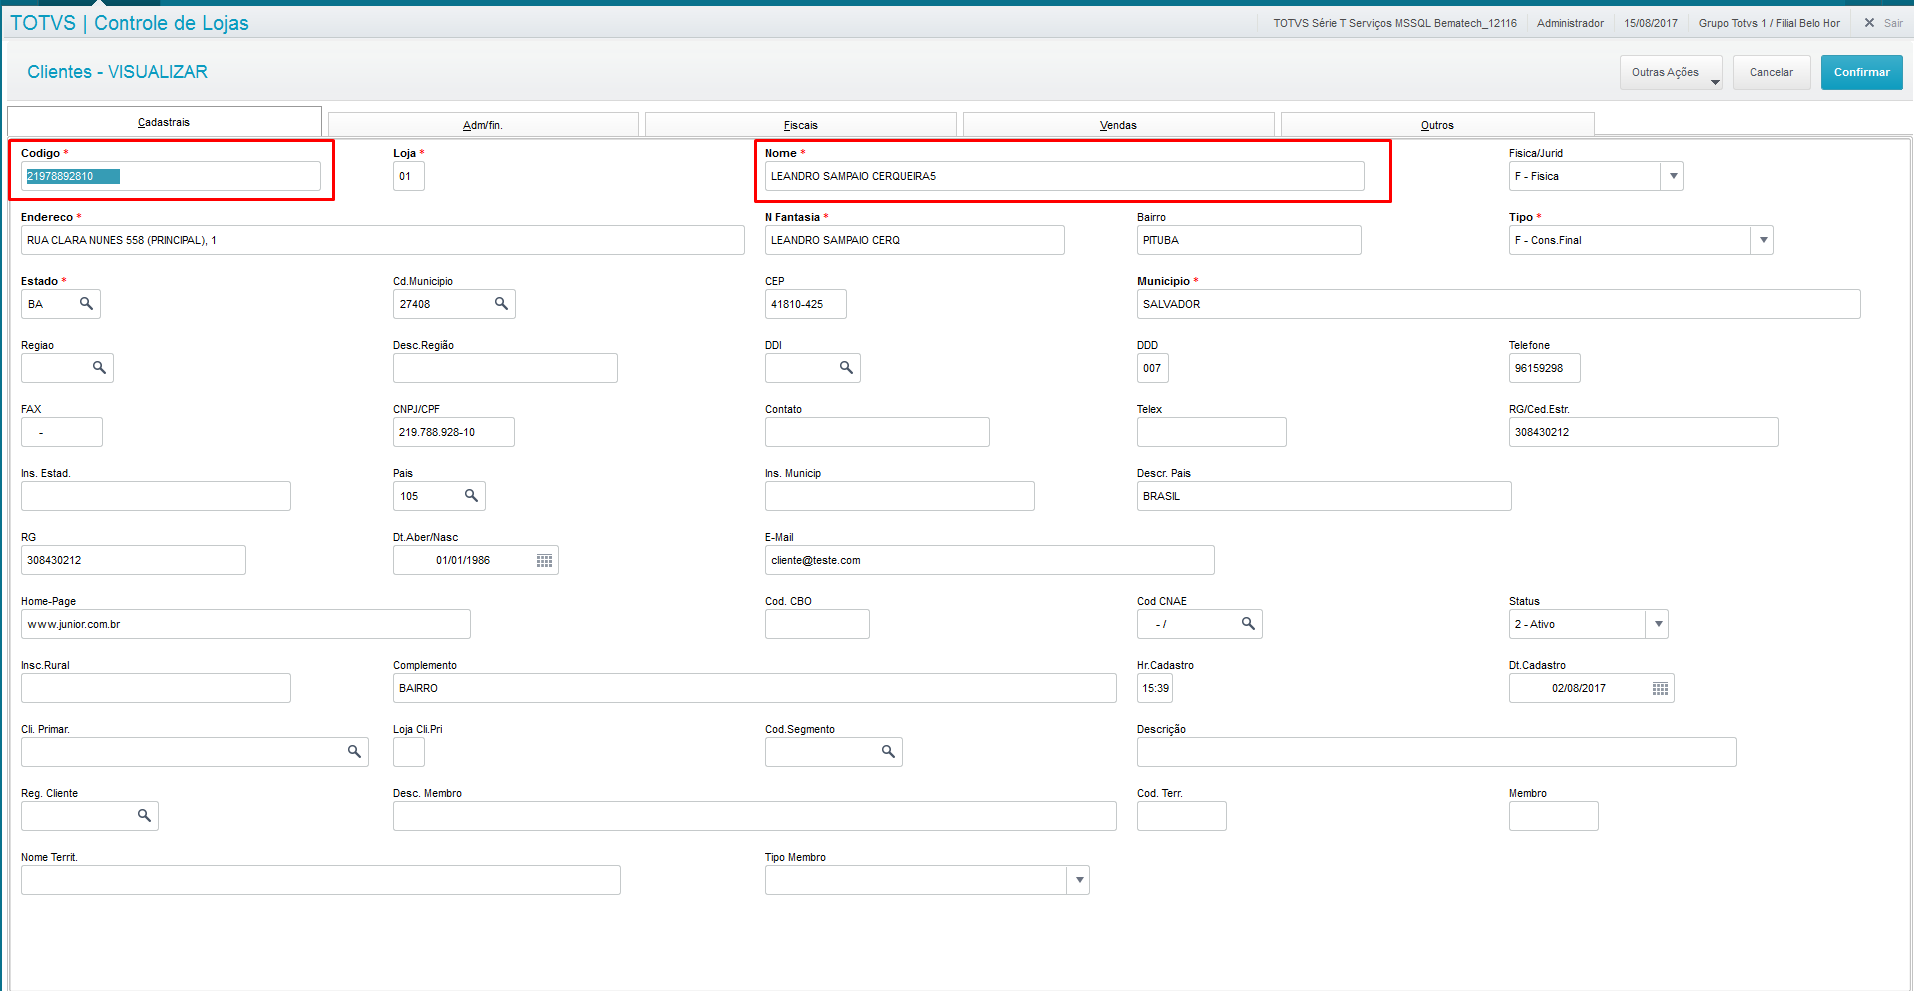The height and width of the screenshot is (991, 1914).
Task: Open the Tipo Membro dropdown
Action: click(x=1079, y=881)
